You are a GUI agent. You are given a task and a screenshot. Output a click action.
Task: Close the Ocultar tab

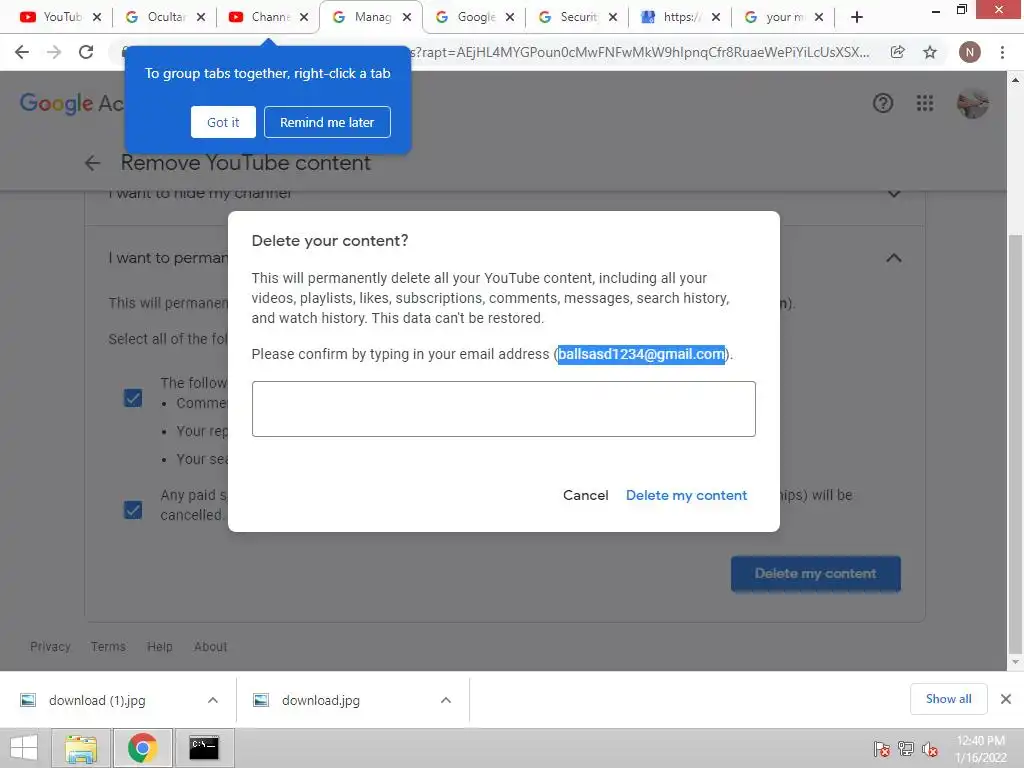(x=200, y=18)
